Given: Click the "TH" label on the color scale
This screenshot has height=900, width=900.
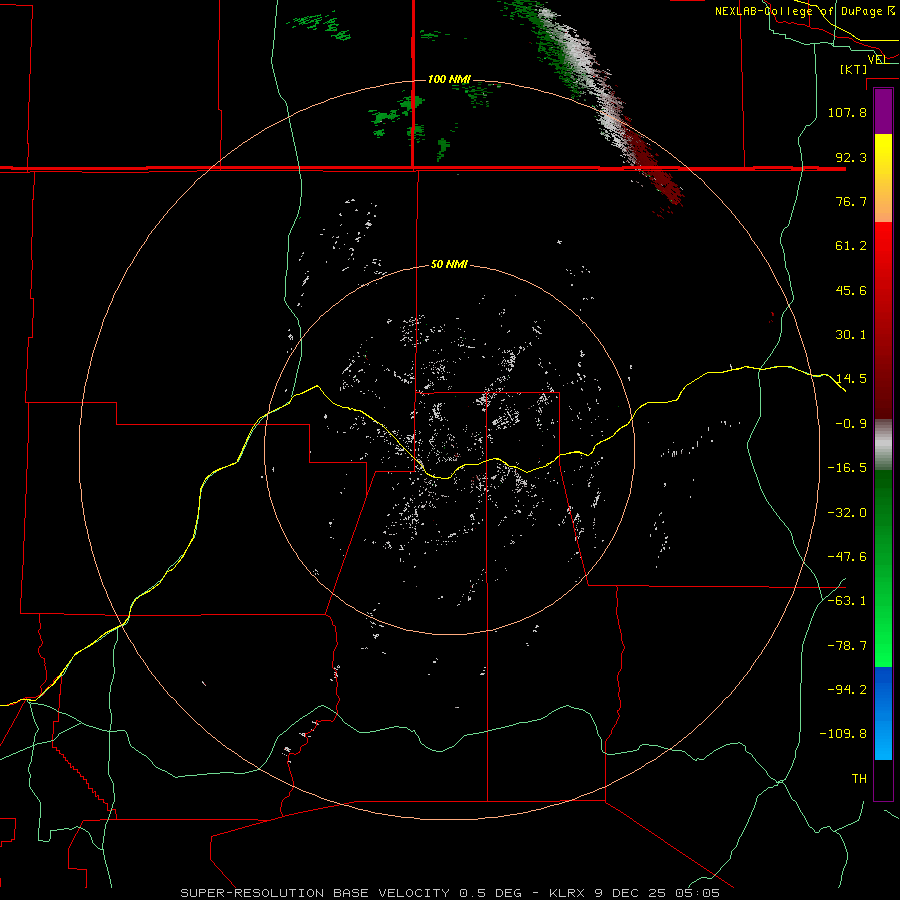Looking at the screenshot, I should (x=859, y=779).
